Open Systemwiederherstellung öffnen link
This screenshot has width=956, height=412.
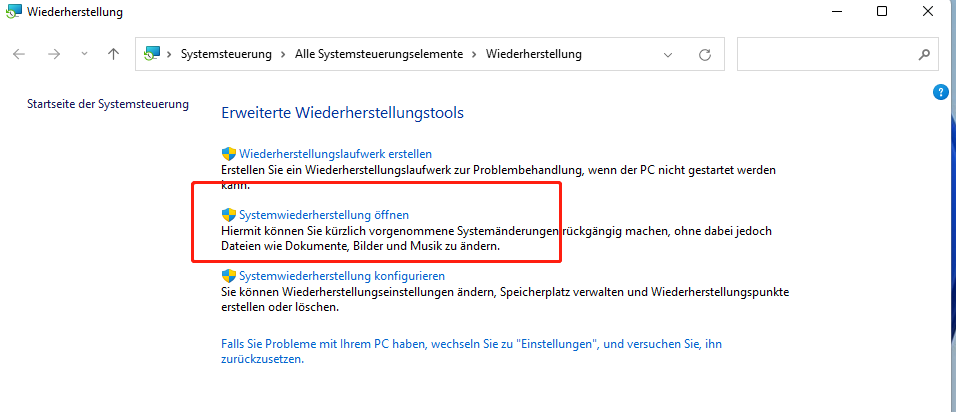324,215
